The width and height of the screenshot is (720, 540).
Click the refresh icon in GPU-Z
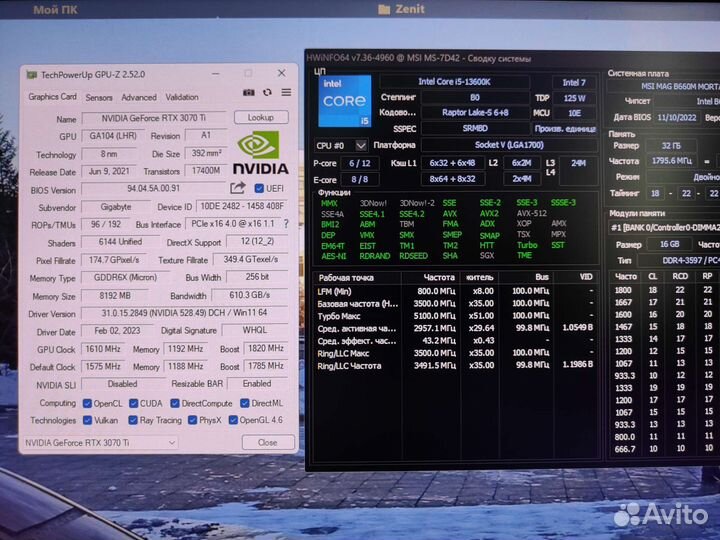[x=267, y=93]
